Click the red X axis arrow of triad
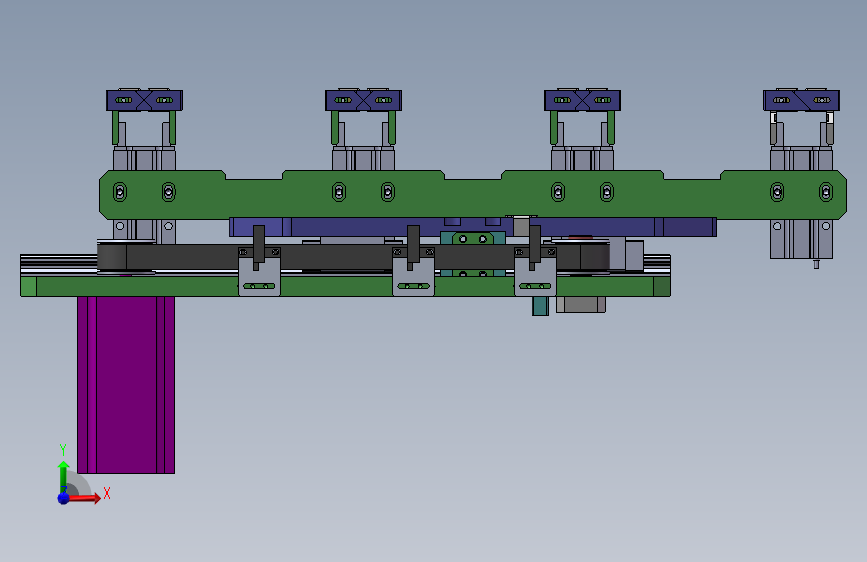This screenshot has width=867, height=562. (85, 498)
